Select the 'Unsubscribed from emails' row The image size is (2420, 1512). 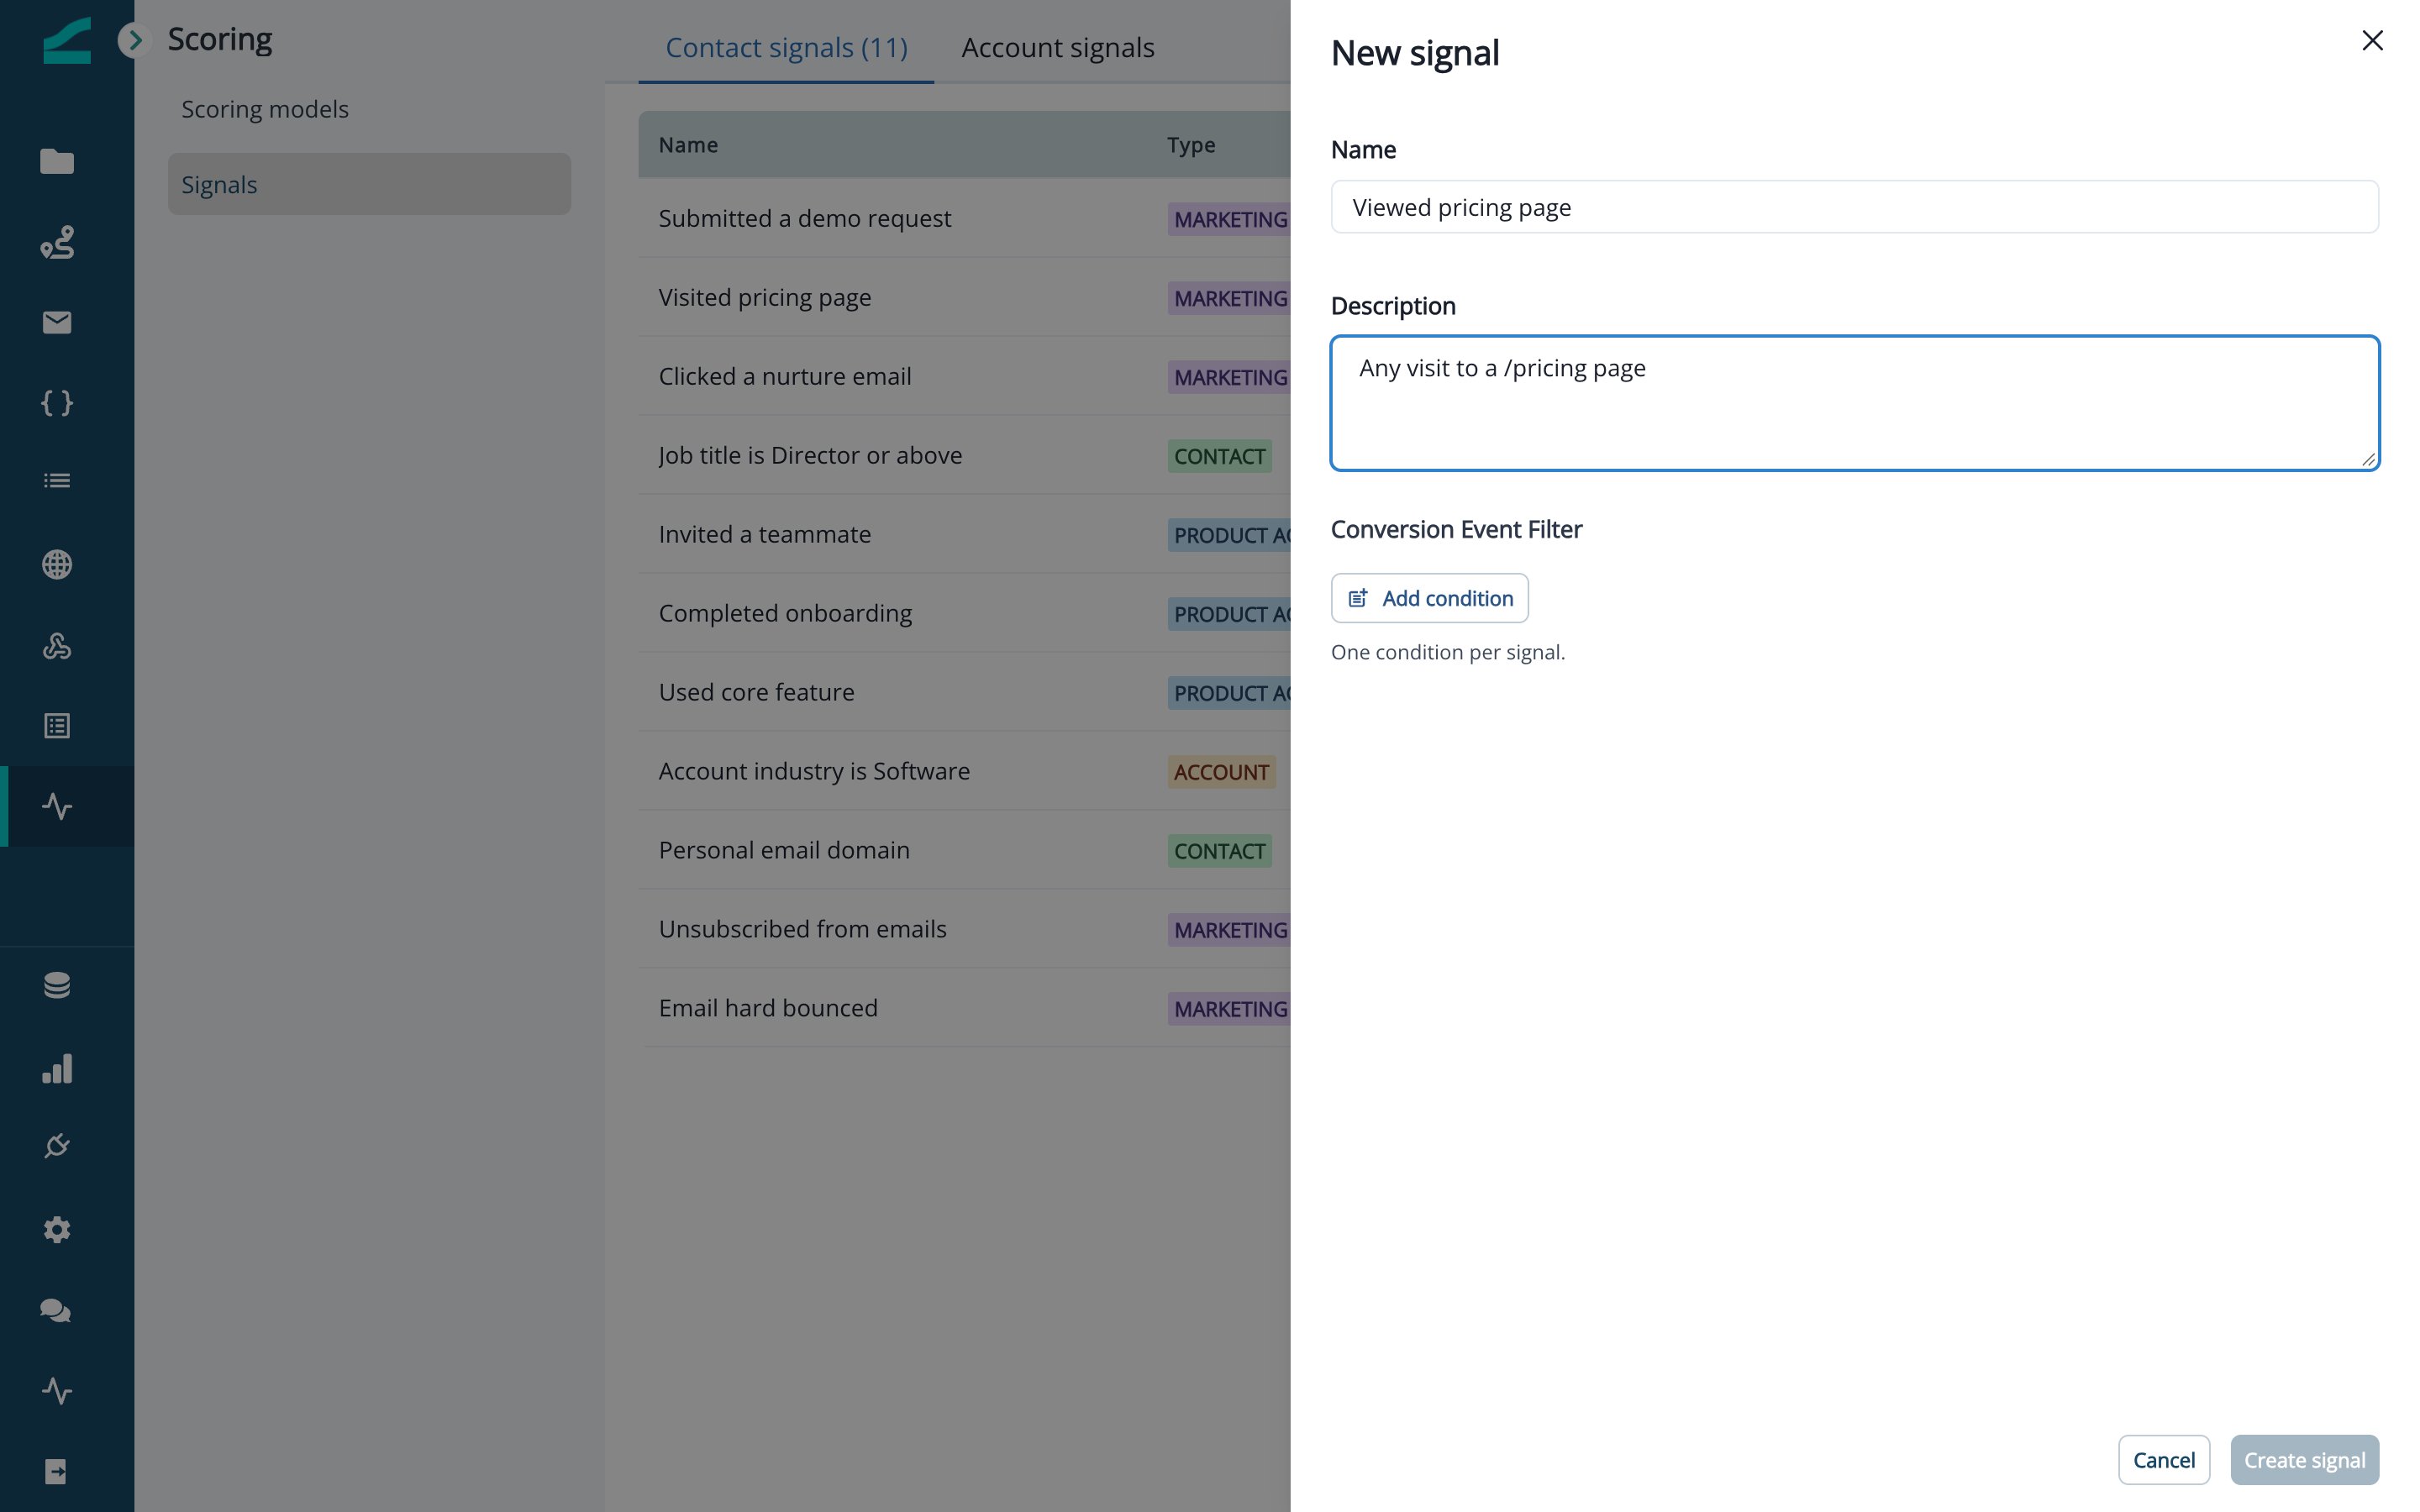[x=964, y=929]
